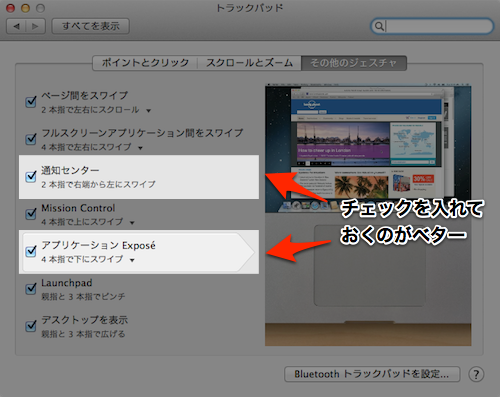Open 4本指で下にスワイプ dropdown

[x=88, y=259]
